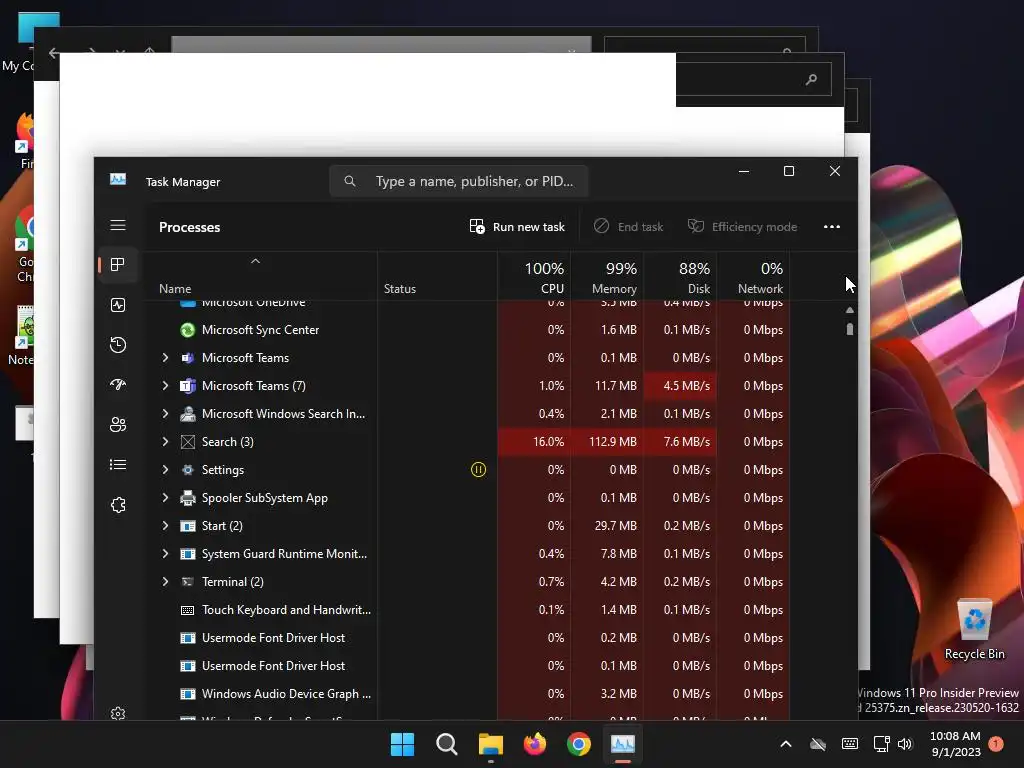Click the Task Manager title bar app icon
Image resolution: width=1024 pixels, height=768 pixels.
118,179
